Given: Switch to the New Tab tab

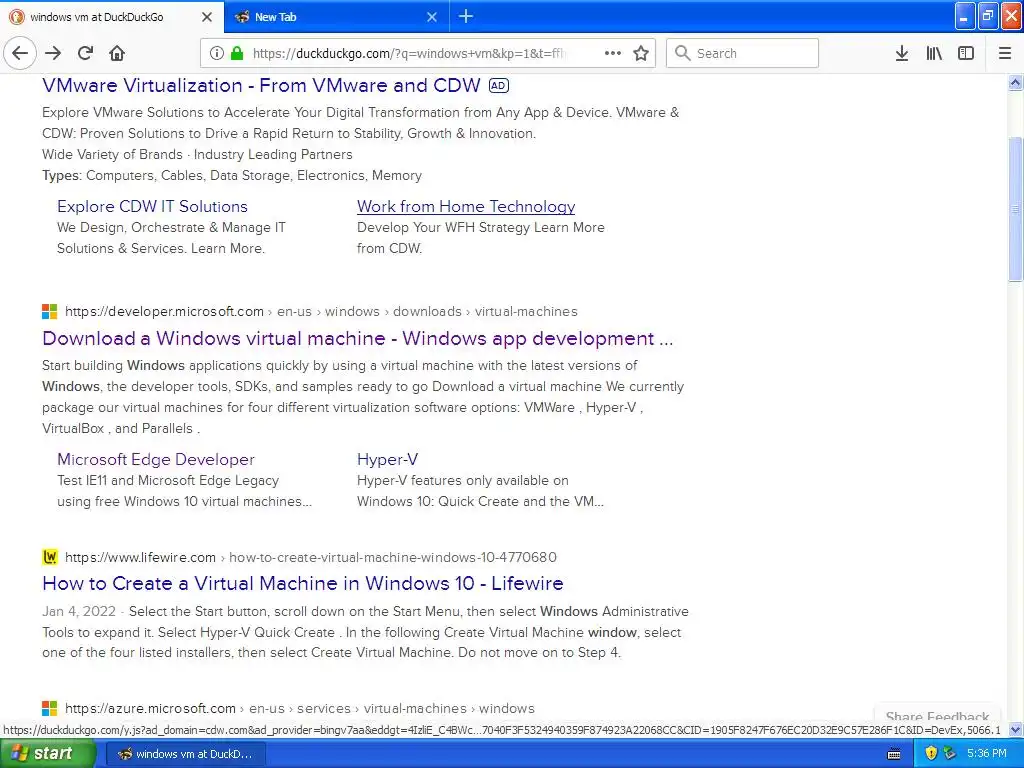Looking at the screenshot, I should point(336,17).
